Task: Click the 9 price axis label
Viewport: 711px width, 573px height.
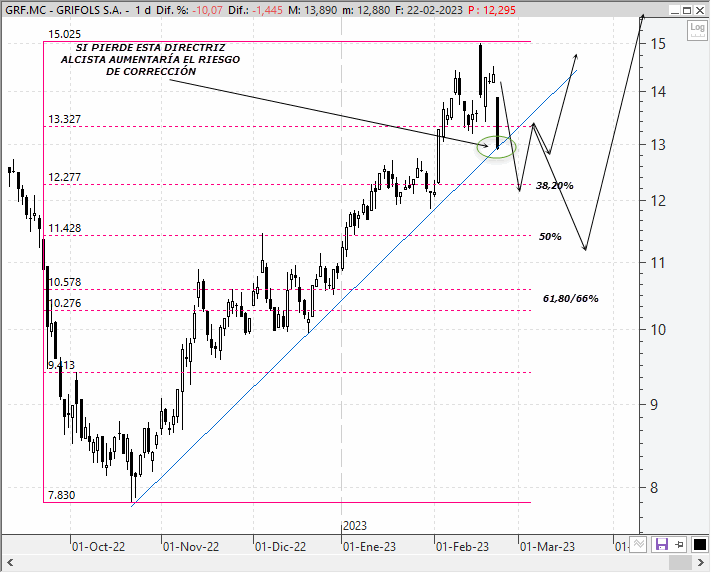Action: pos(653,405)
